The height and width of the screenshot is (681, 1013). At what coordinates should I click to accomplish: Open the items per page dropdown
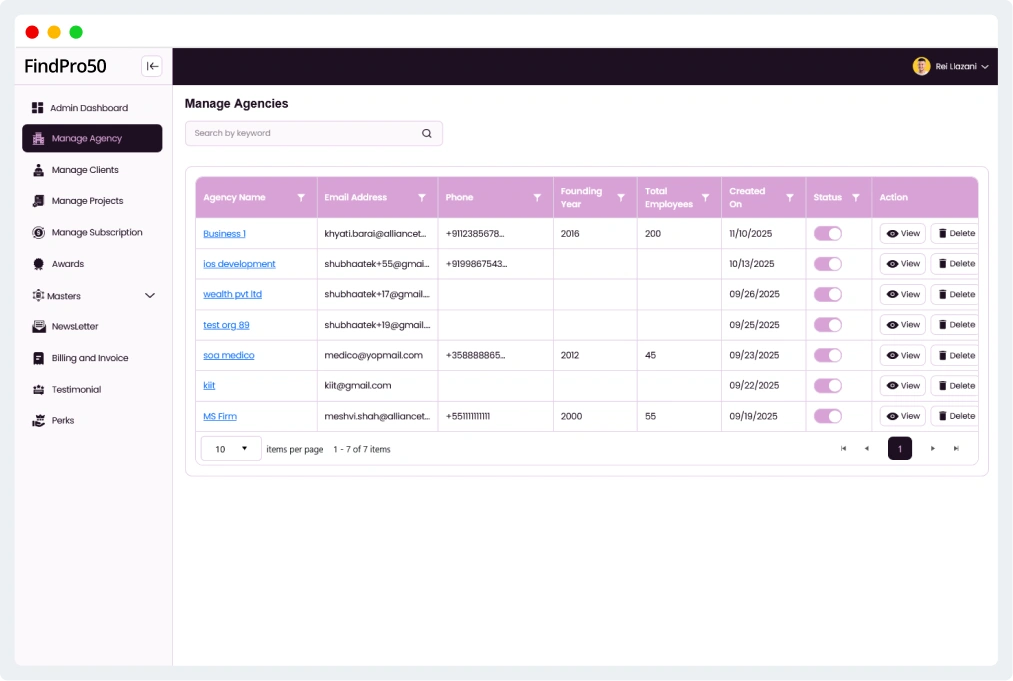pyautogui.click(x=231, y=449)
